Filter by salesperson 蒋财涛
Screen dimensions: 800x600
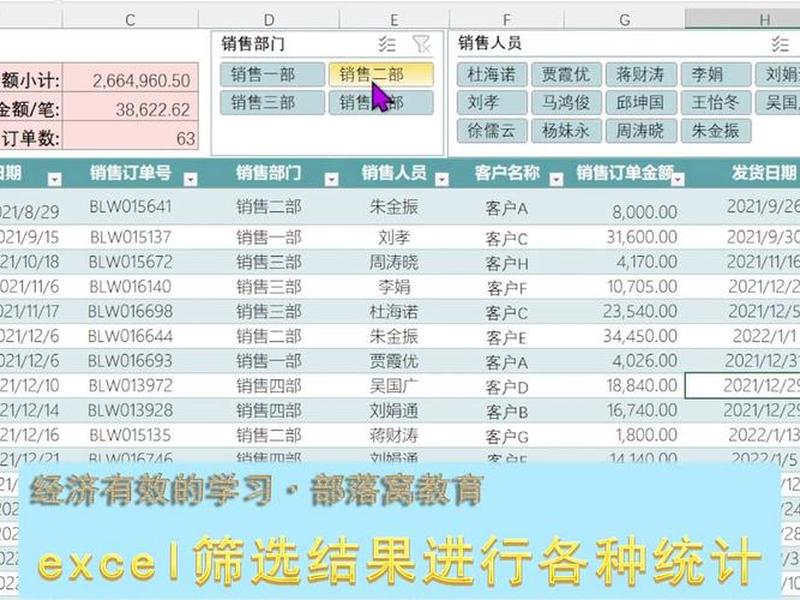641,74
